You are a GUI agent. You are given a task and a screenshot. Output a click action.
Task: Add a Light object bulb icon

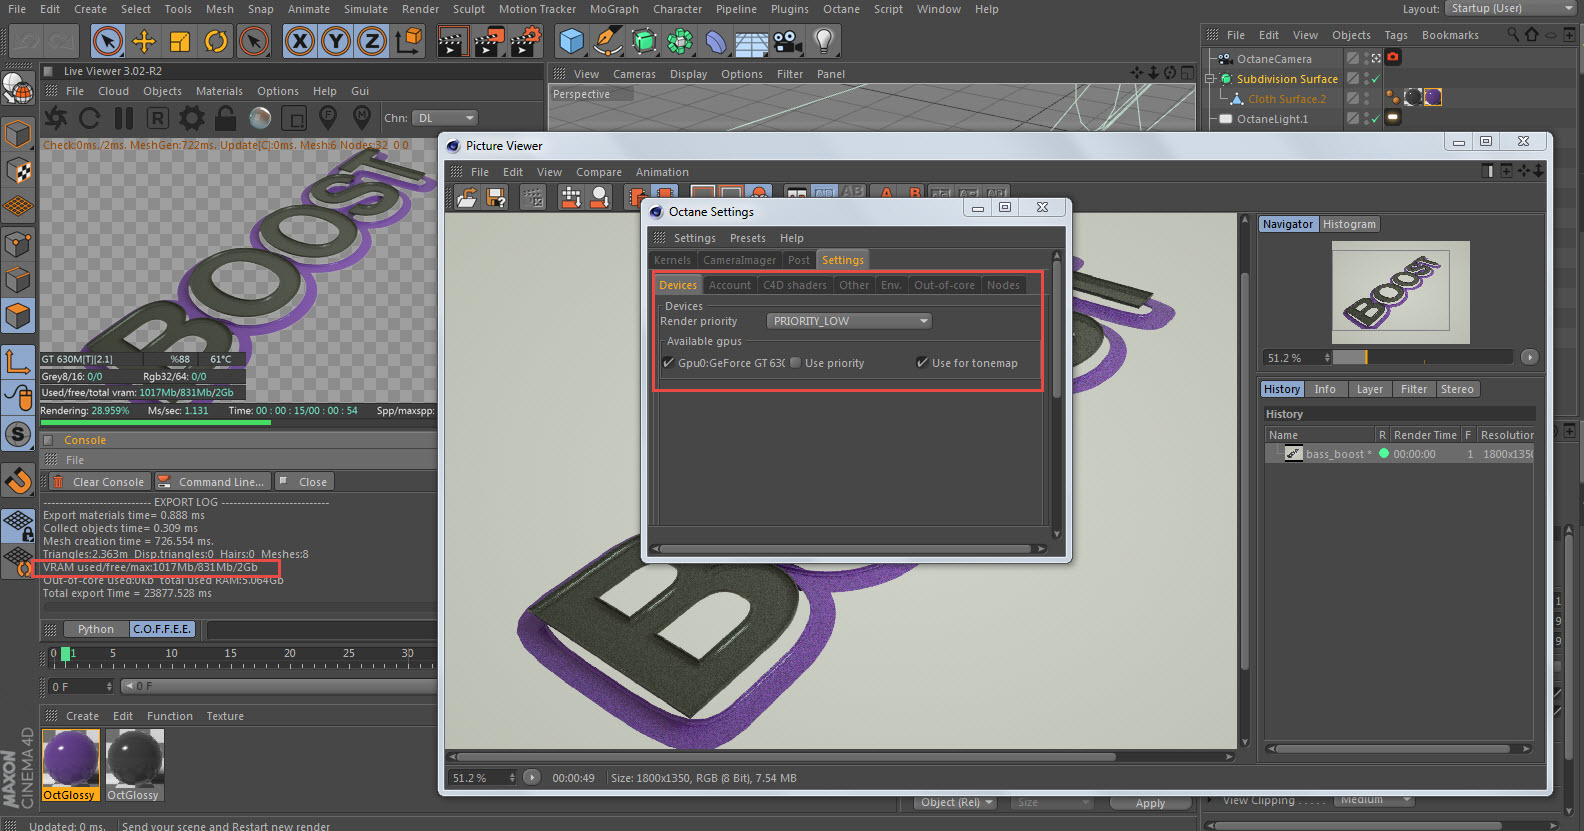(824, 41)
